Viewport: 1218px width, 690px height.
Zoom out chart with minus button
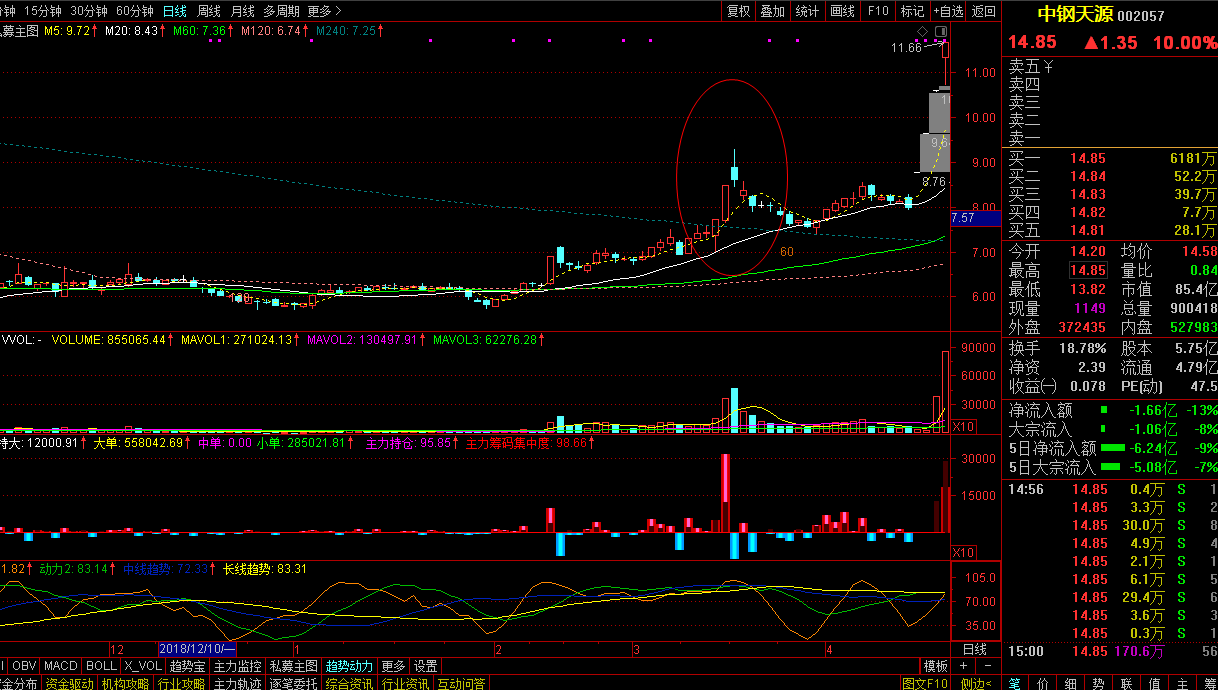pos(988,666)
